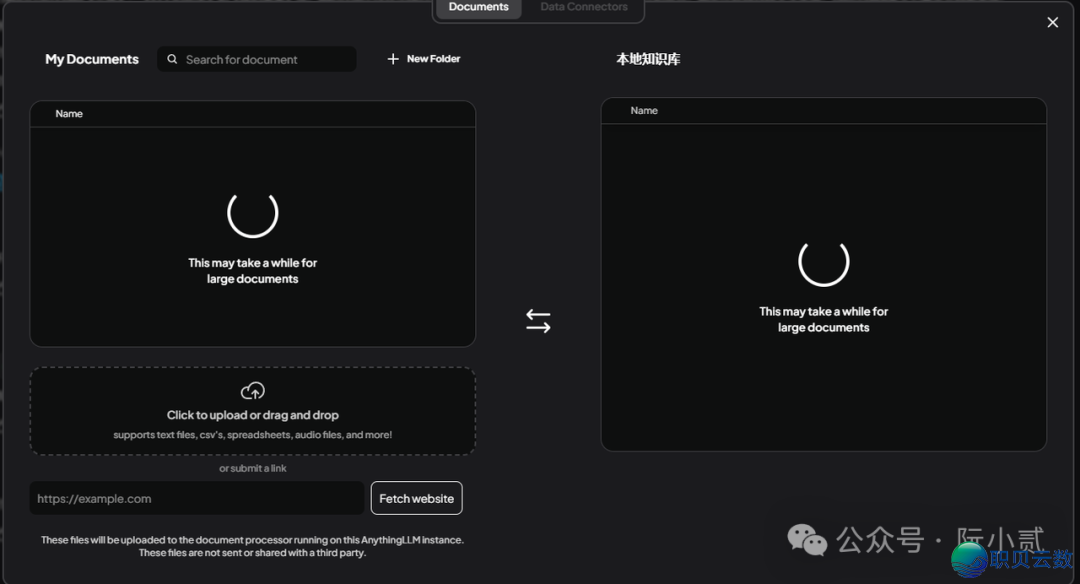Click the loading spinner in My Documents
The height and width of the screenshot is (584, 1080).
(253, 212)
